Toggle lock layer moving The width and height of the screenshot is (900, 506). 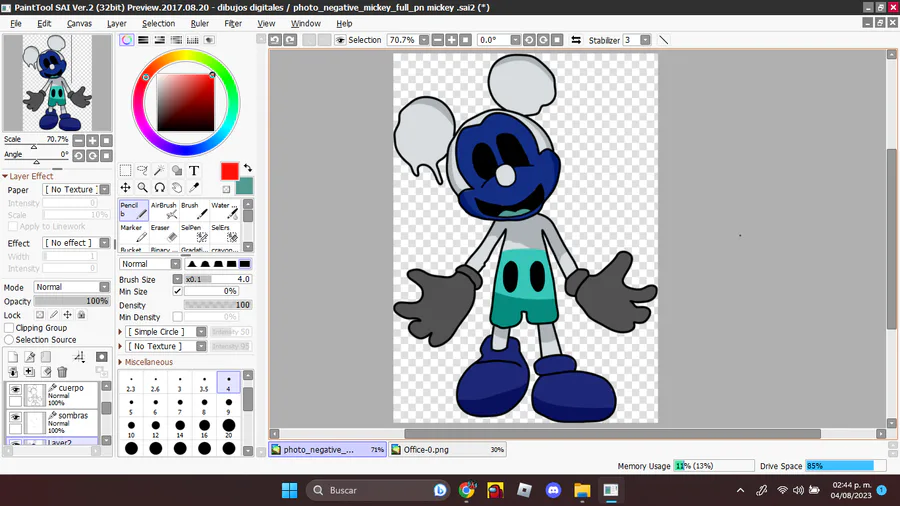pos(68,315)
